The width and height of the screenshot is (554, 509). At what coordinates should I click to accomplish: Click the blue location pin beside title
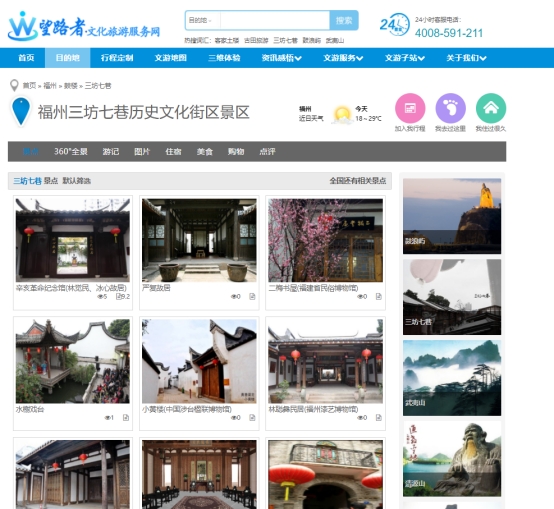pyautogui.click(x=21, y=112)
